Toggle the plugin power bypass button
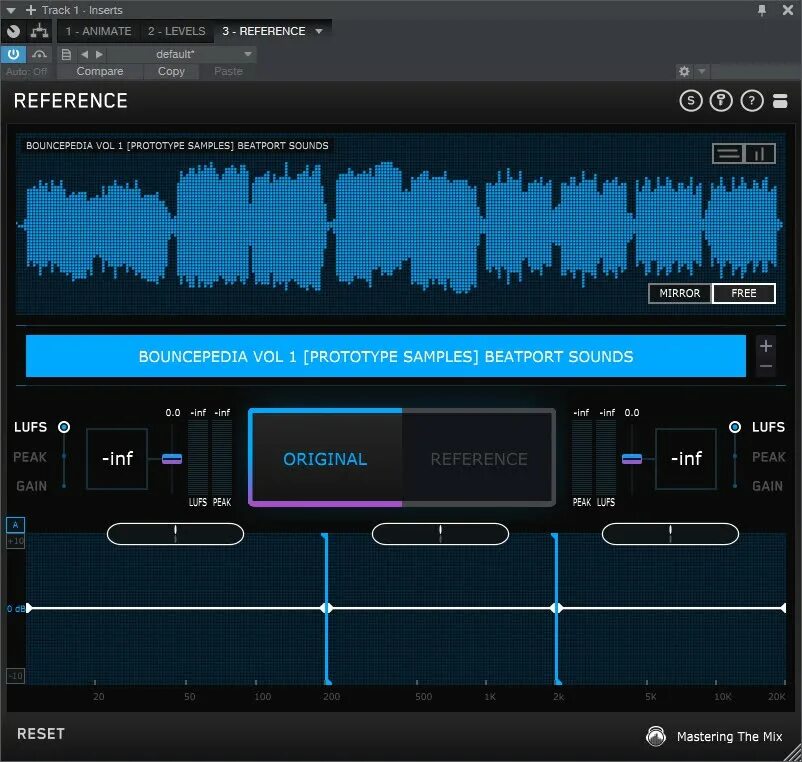802x762 pixels. pyautogui.click(x=13, y=54)
